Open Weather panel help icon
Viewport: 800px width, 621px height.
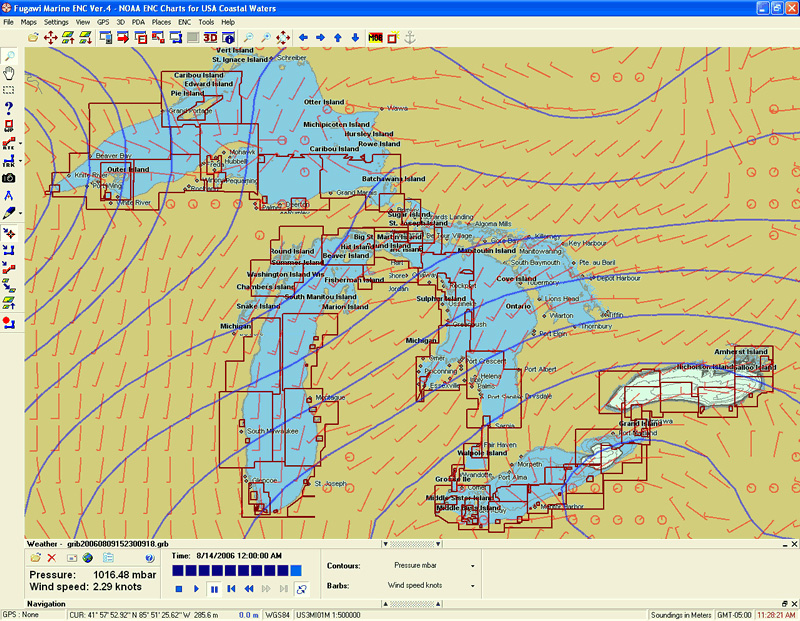149,558
